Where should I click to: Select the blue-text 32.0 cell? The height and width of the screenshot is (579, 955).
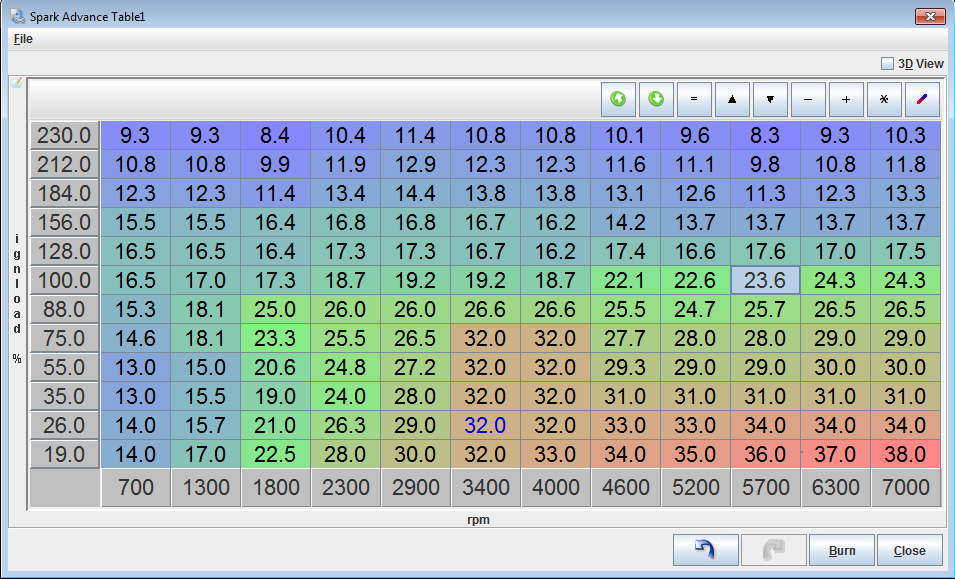pyautogui.click(x=485, y=426)
